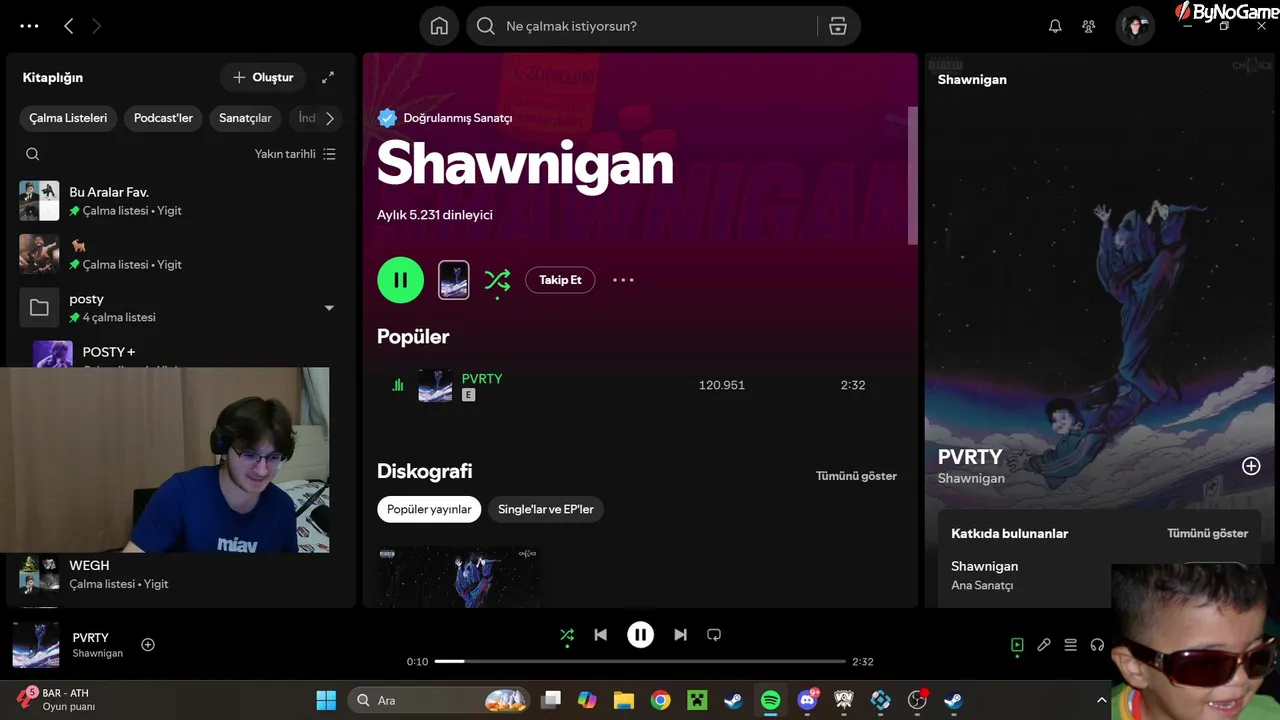This screenshot has height=720, width=1280.
Task: Play the PVRTY row in Popüler list
Action: (x=640, y=385)
